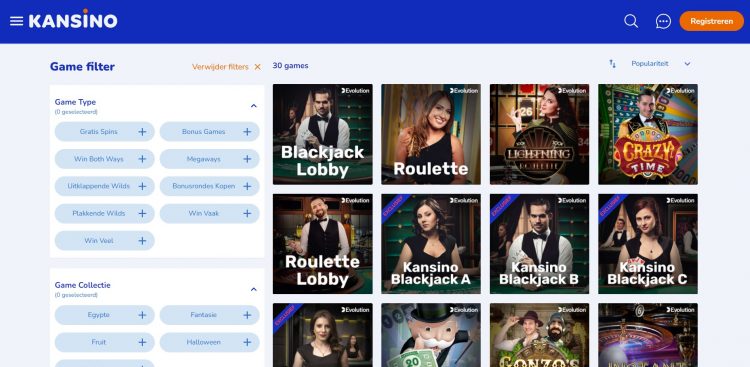The height and width of the screenshot is (367, 750).
Task: Click the plus icon on Egypte
Action: (x=142, y=315)
